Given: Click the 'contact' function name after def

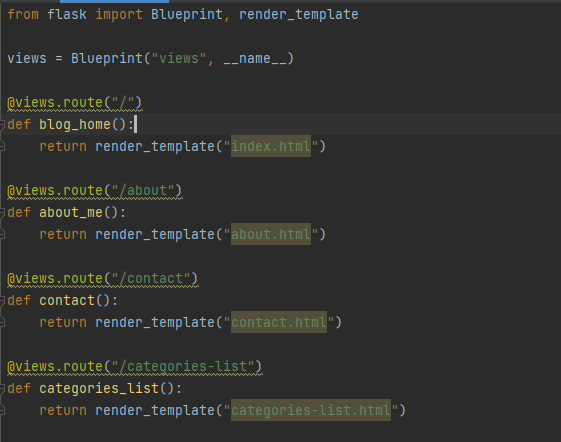Looking at the screenshot, I should [67, 301].
